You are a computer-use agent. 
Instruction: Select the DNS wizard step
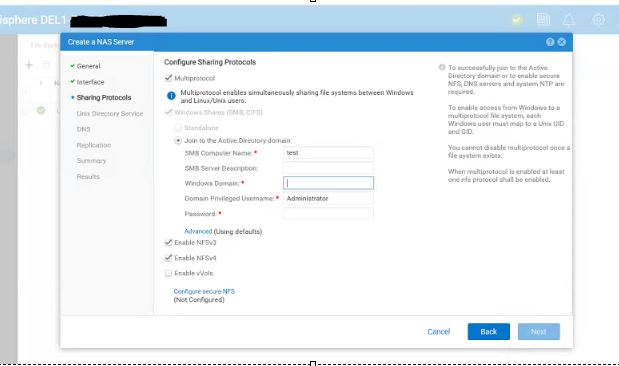pyautogui.click(x=83, y=130)
